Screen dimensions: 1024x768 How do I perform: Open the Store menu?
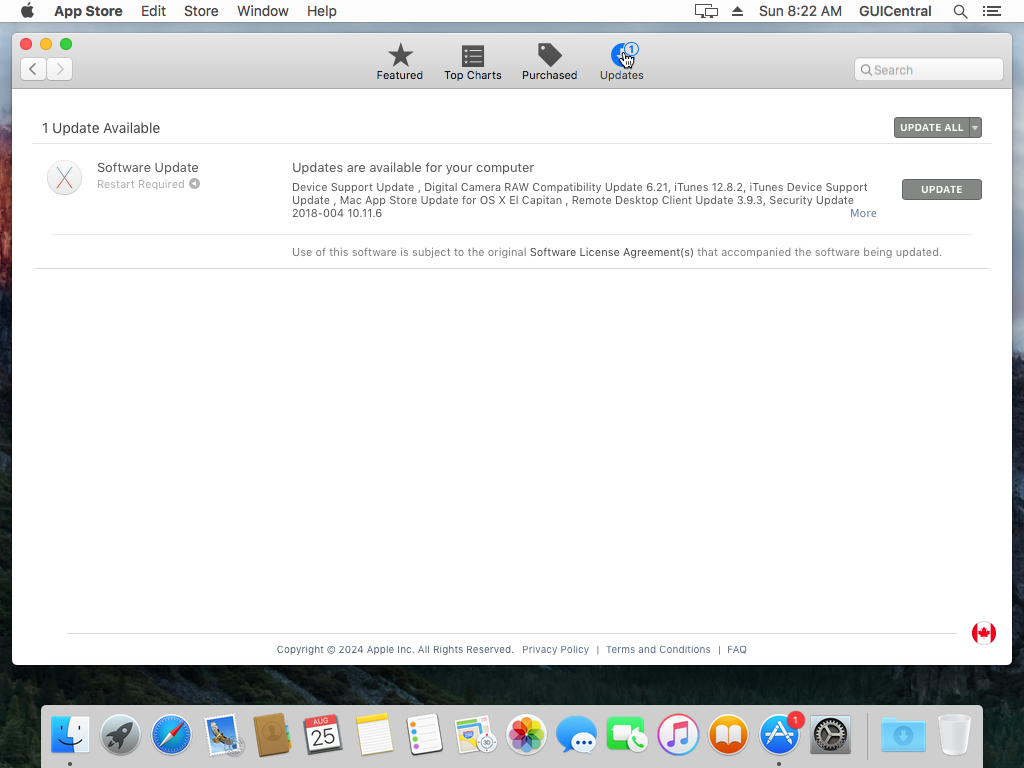tap(201, 11)
